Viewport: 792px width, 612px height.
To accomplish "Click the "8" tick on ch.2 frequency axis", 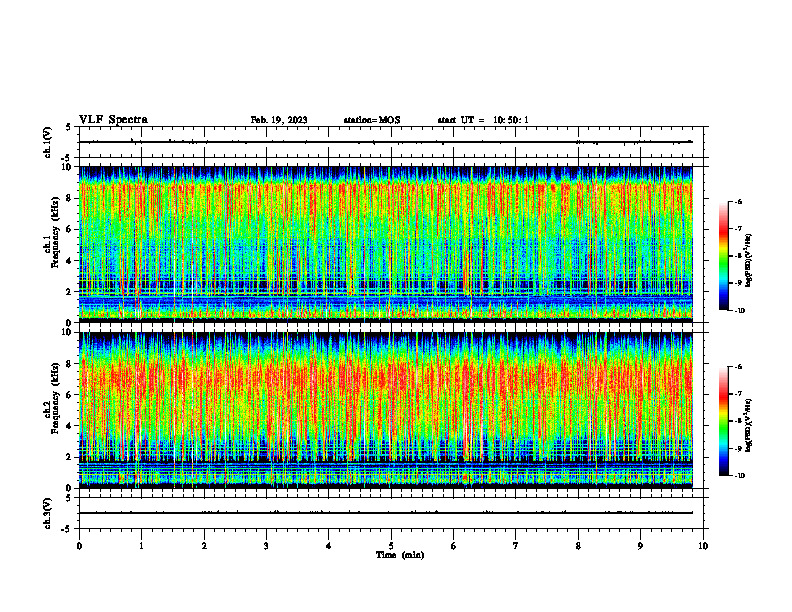I will point(70,364).
